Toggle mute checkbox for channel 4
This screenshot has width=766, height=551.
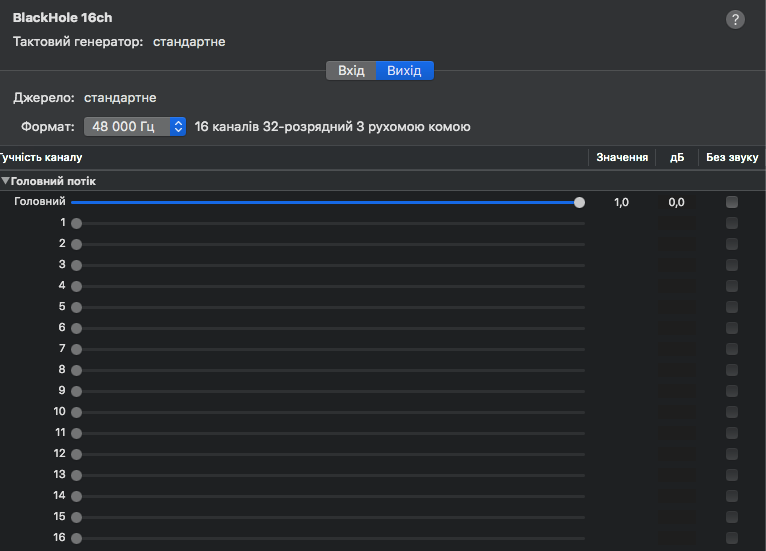pos(732,286)
